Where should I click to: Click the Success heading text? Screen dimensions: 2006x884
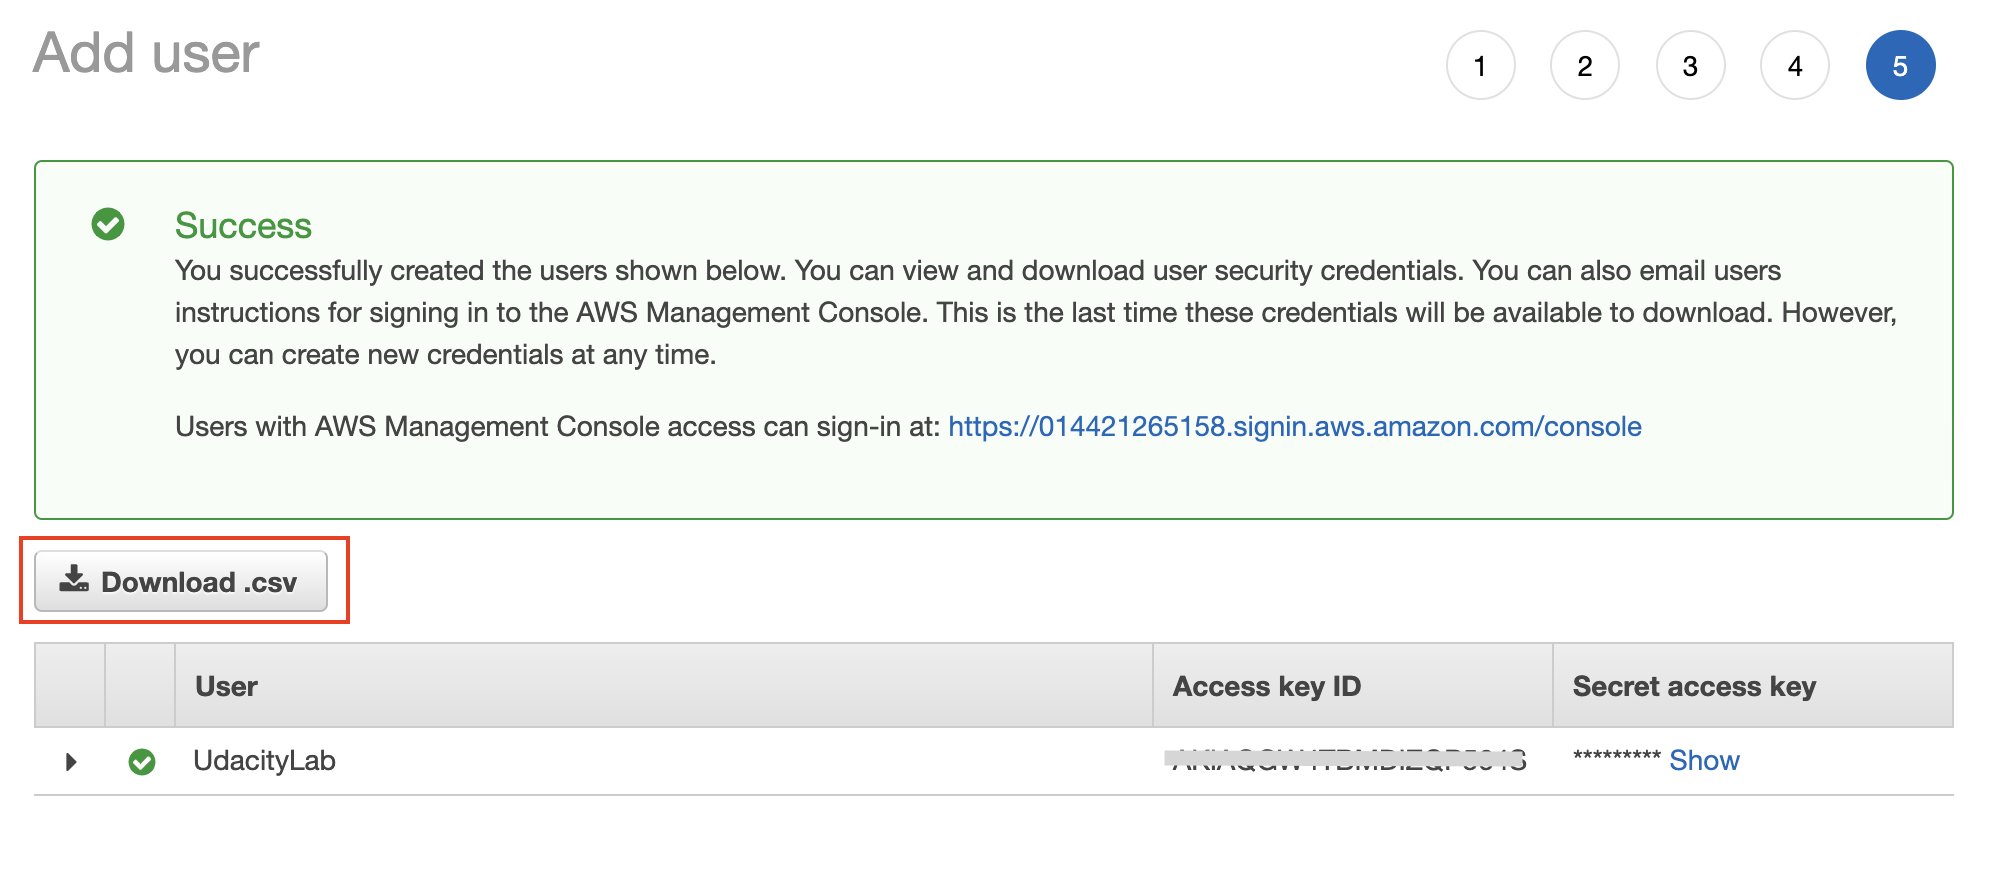coord(243,226)
